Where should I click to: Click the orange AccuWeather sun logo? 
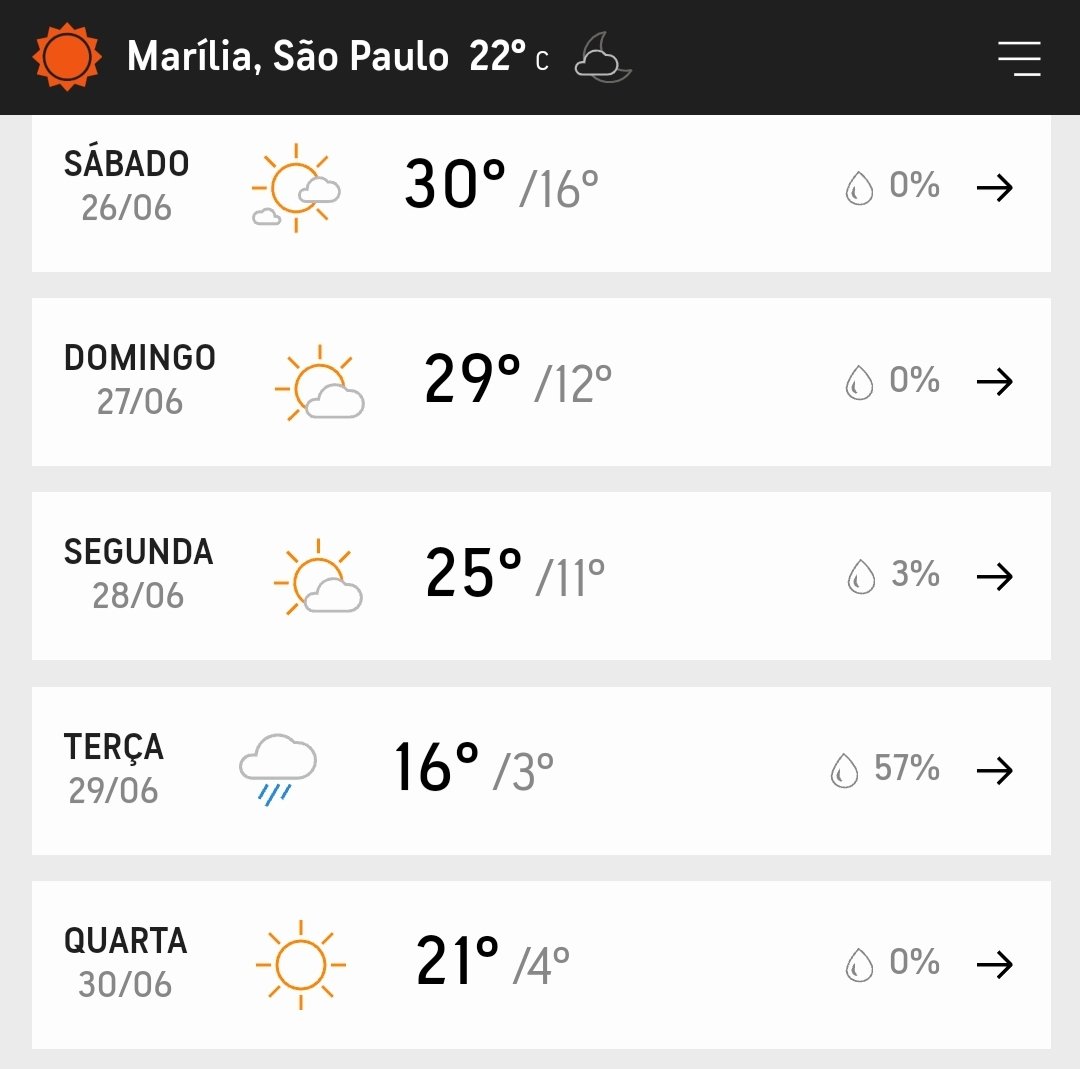(x=67, y=56)
